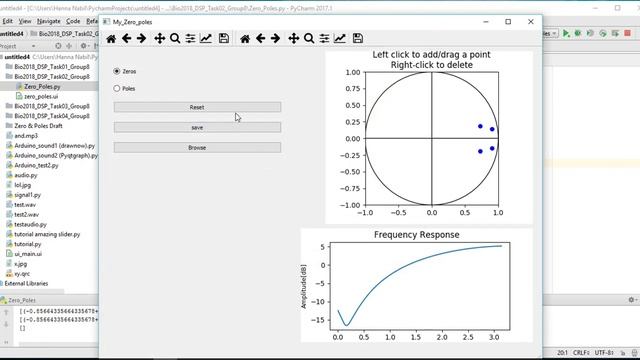Click Scroll from Source icon in Project panel
The width and height of the screenshot is (640, 360).
[x=58, y=46]
